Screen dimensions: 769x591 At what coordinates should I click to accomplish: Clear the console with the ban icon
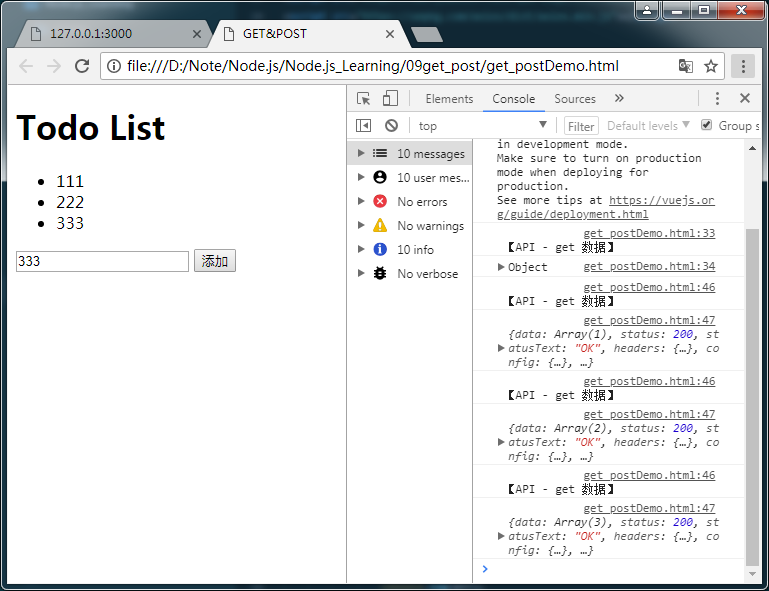pyautogui.click(x=391, y=126)
